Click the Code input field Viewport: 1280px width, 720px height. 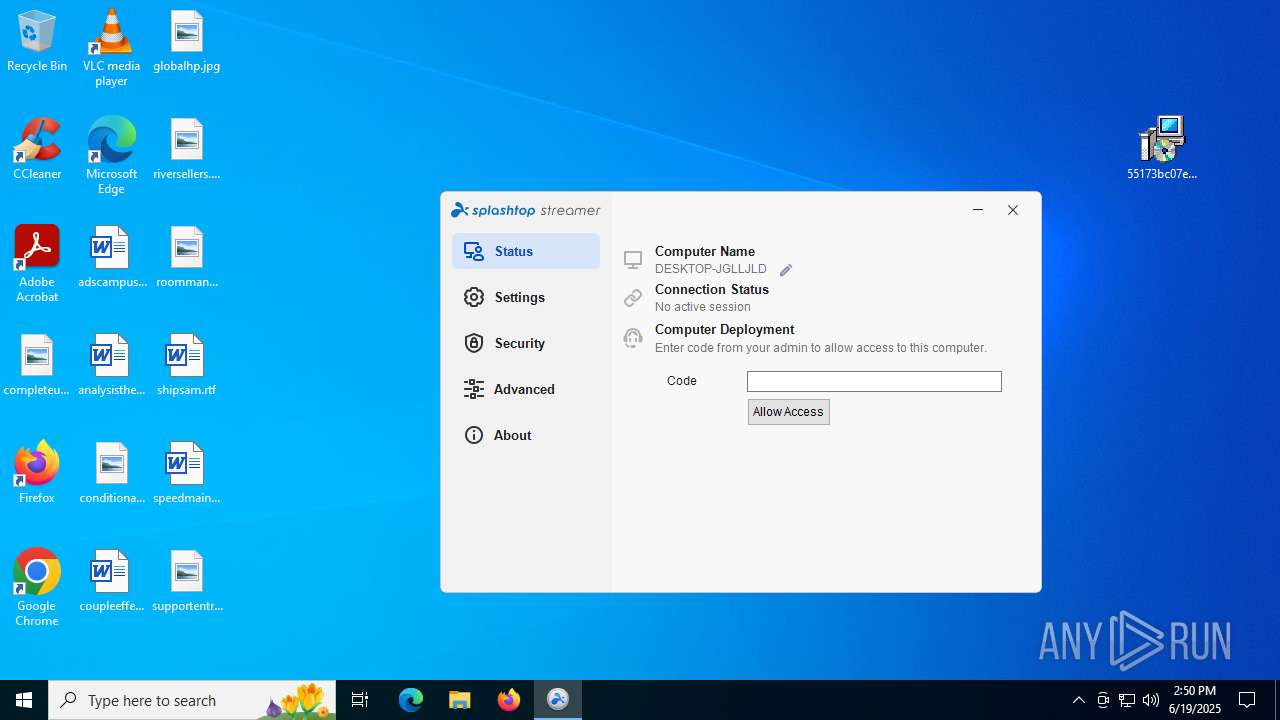(874, 381)
